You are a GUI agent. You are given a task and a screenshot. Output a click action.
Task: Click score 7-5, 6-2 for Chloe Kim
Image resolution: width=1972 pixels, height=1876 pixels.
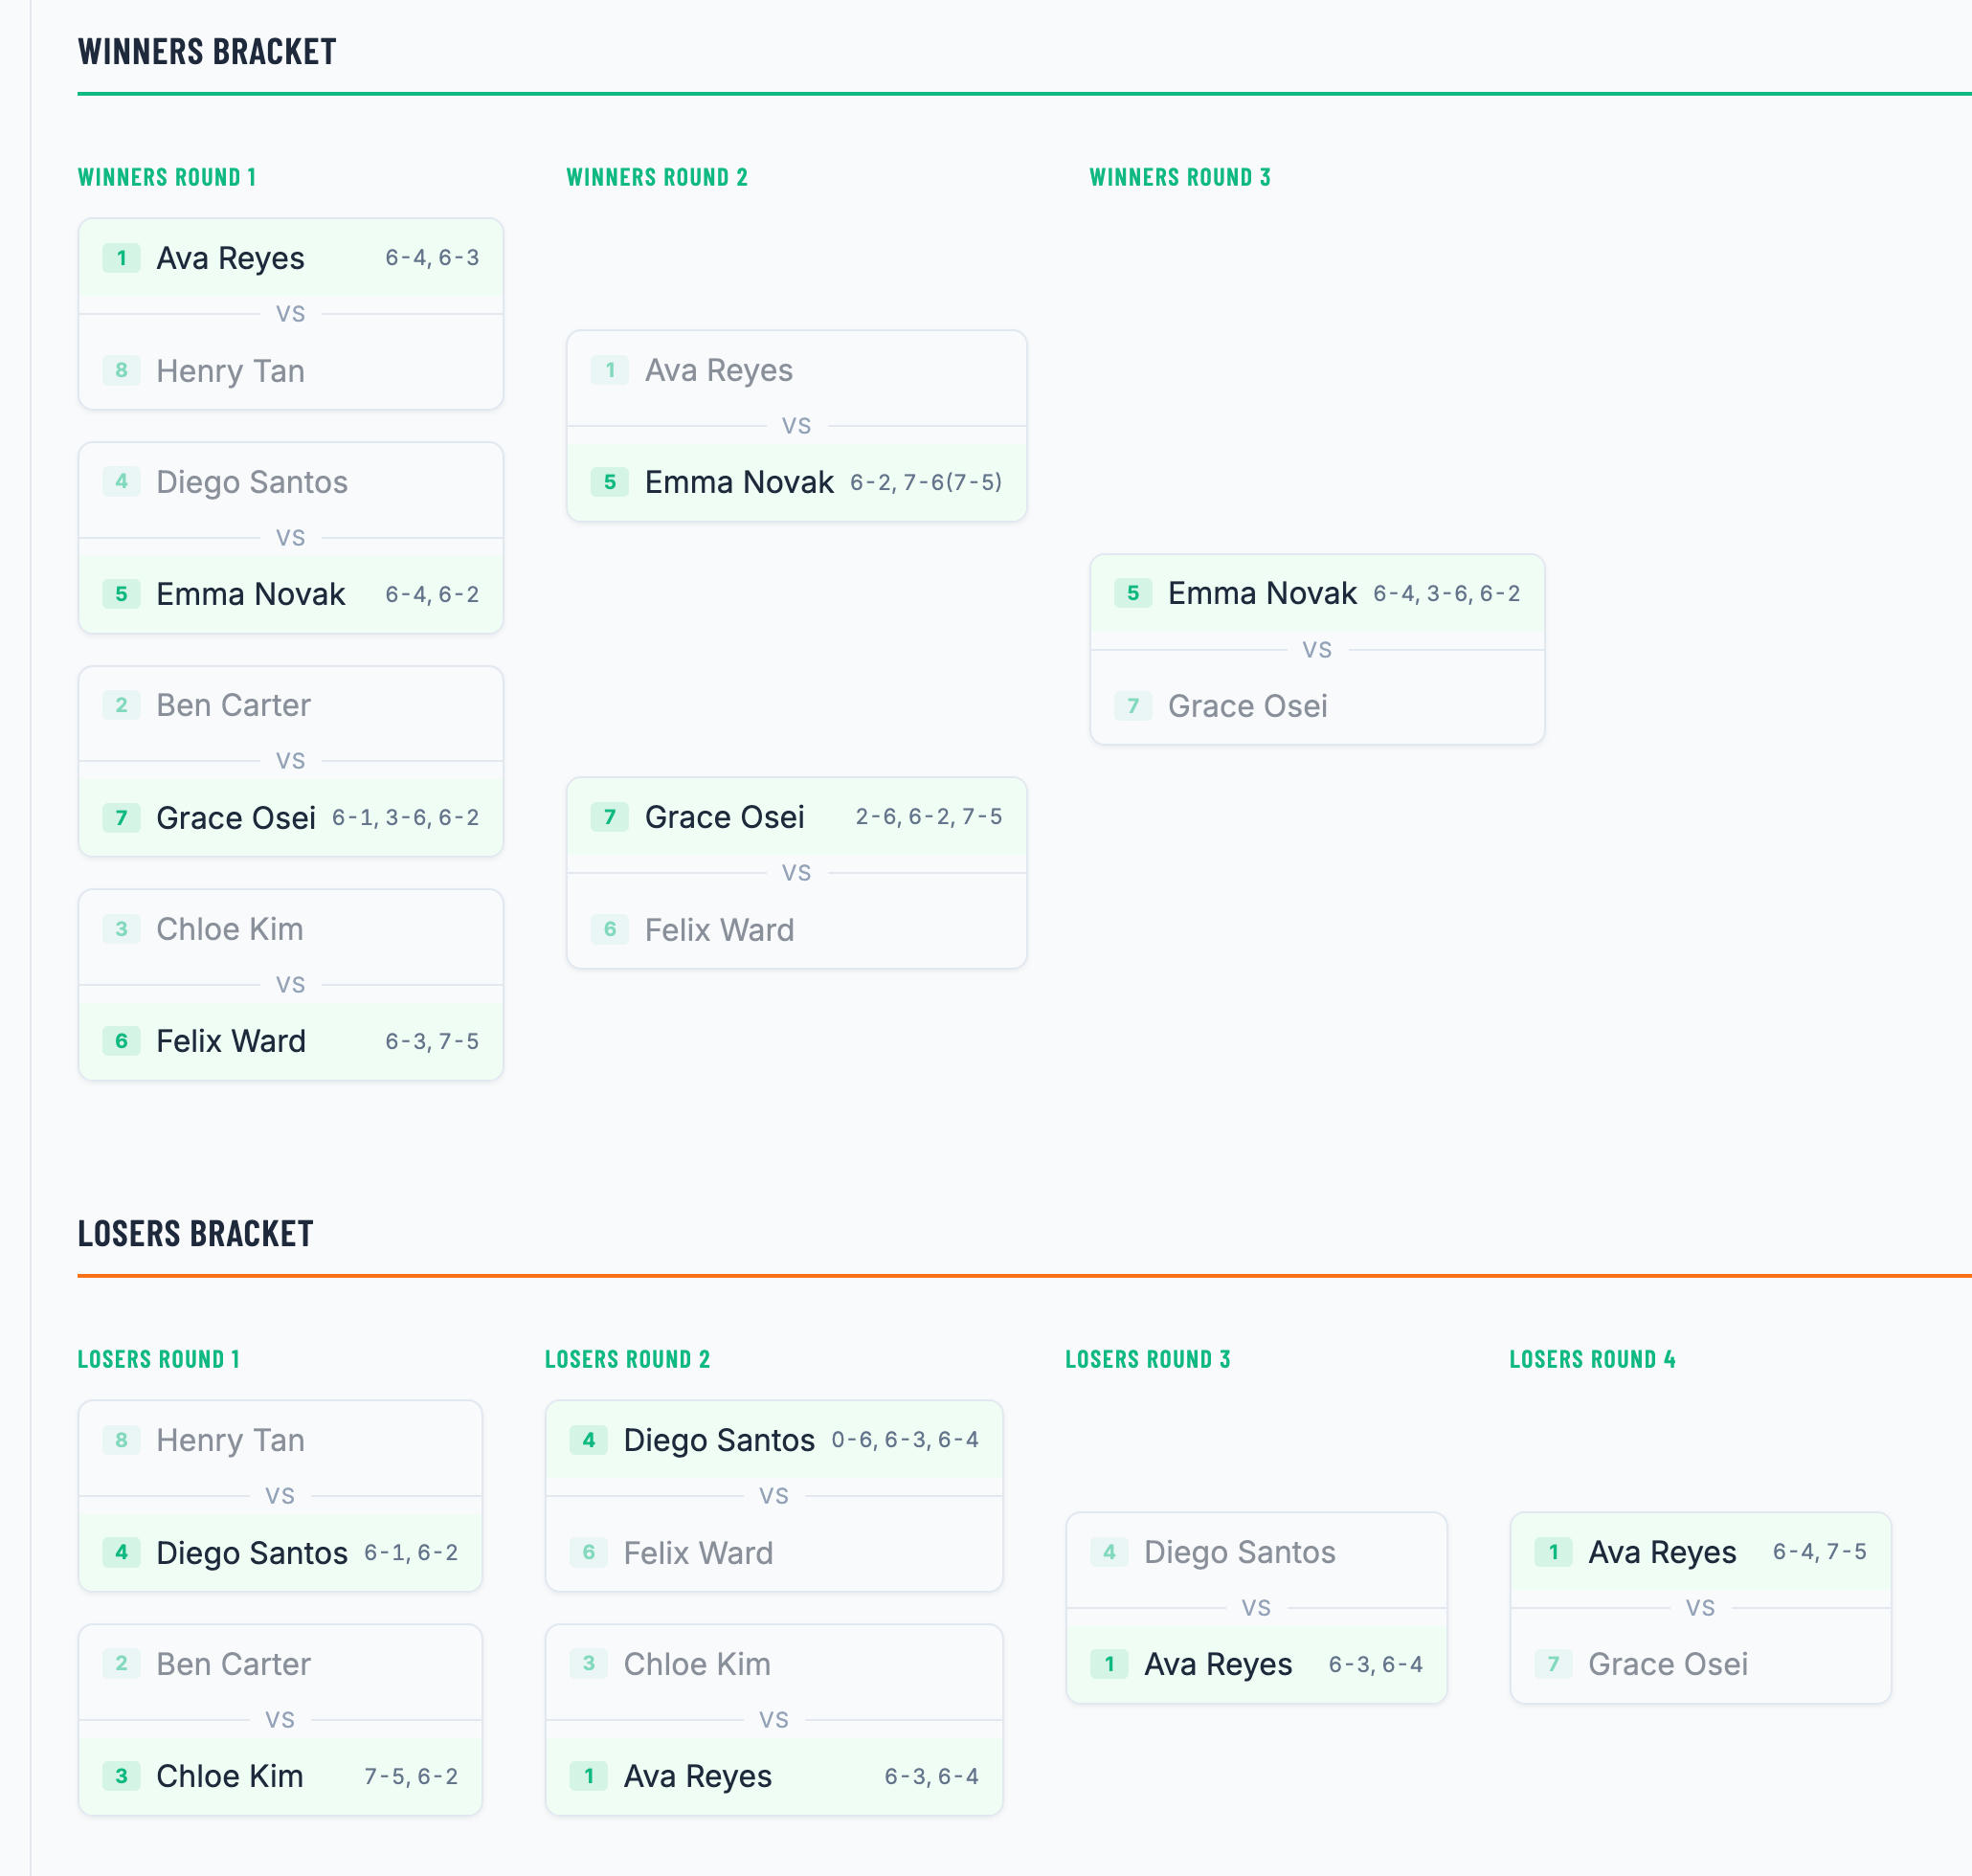point(411,1776)
